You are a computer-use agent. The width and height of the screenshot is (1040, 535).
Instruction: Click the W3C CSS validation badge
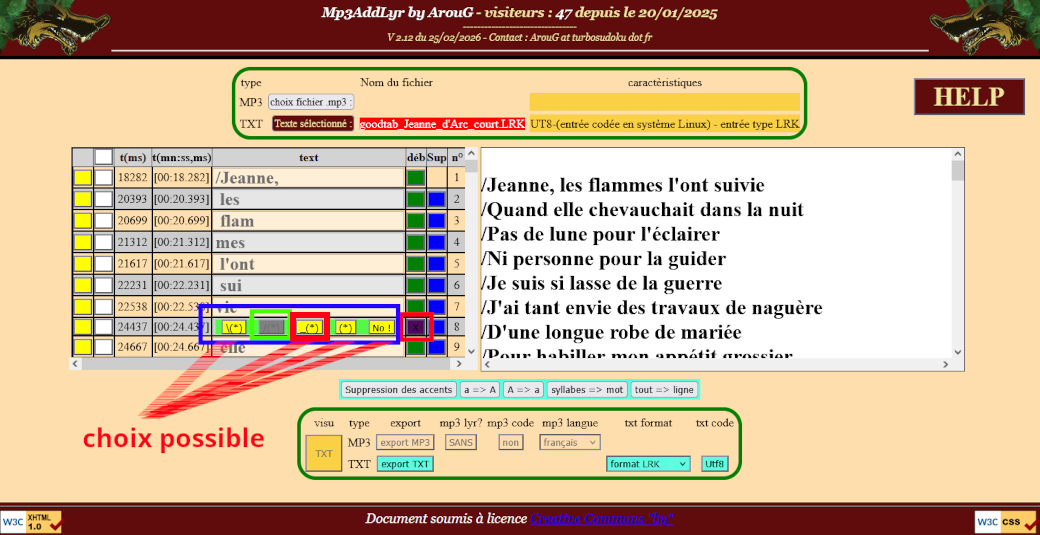tap(1007, 521)
